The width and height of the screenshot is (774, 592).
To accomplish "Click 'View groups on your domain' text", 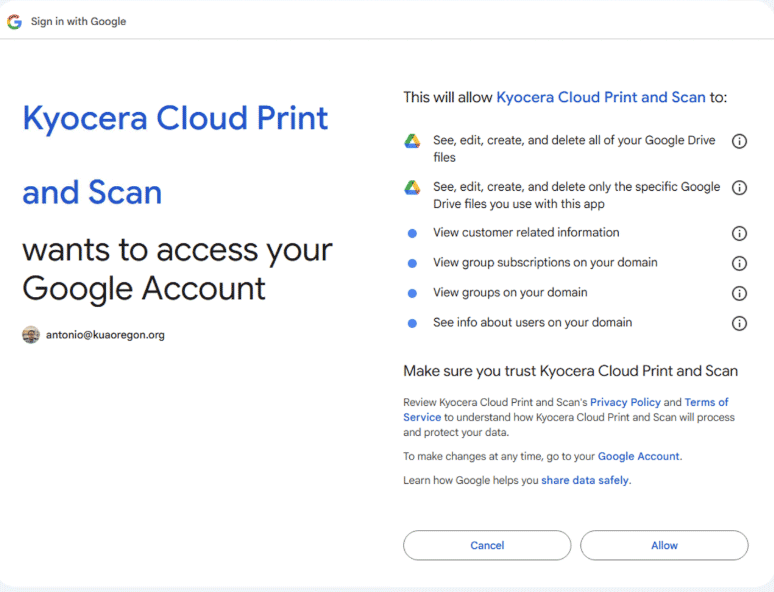I will pos(510,292).
